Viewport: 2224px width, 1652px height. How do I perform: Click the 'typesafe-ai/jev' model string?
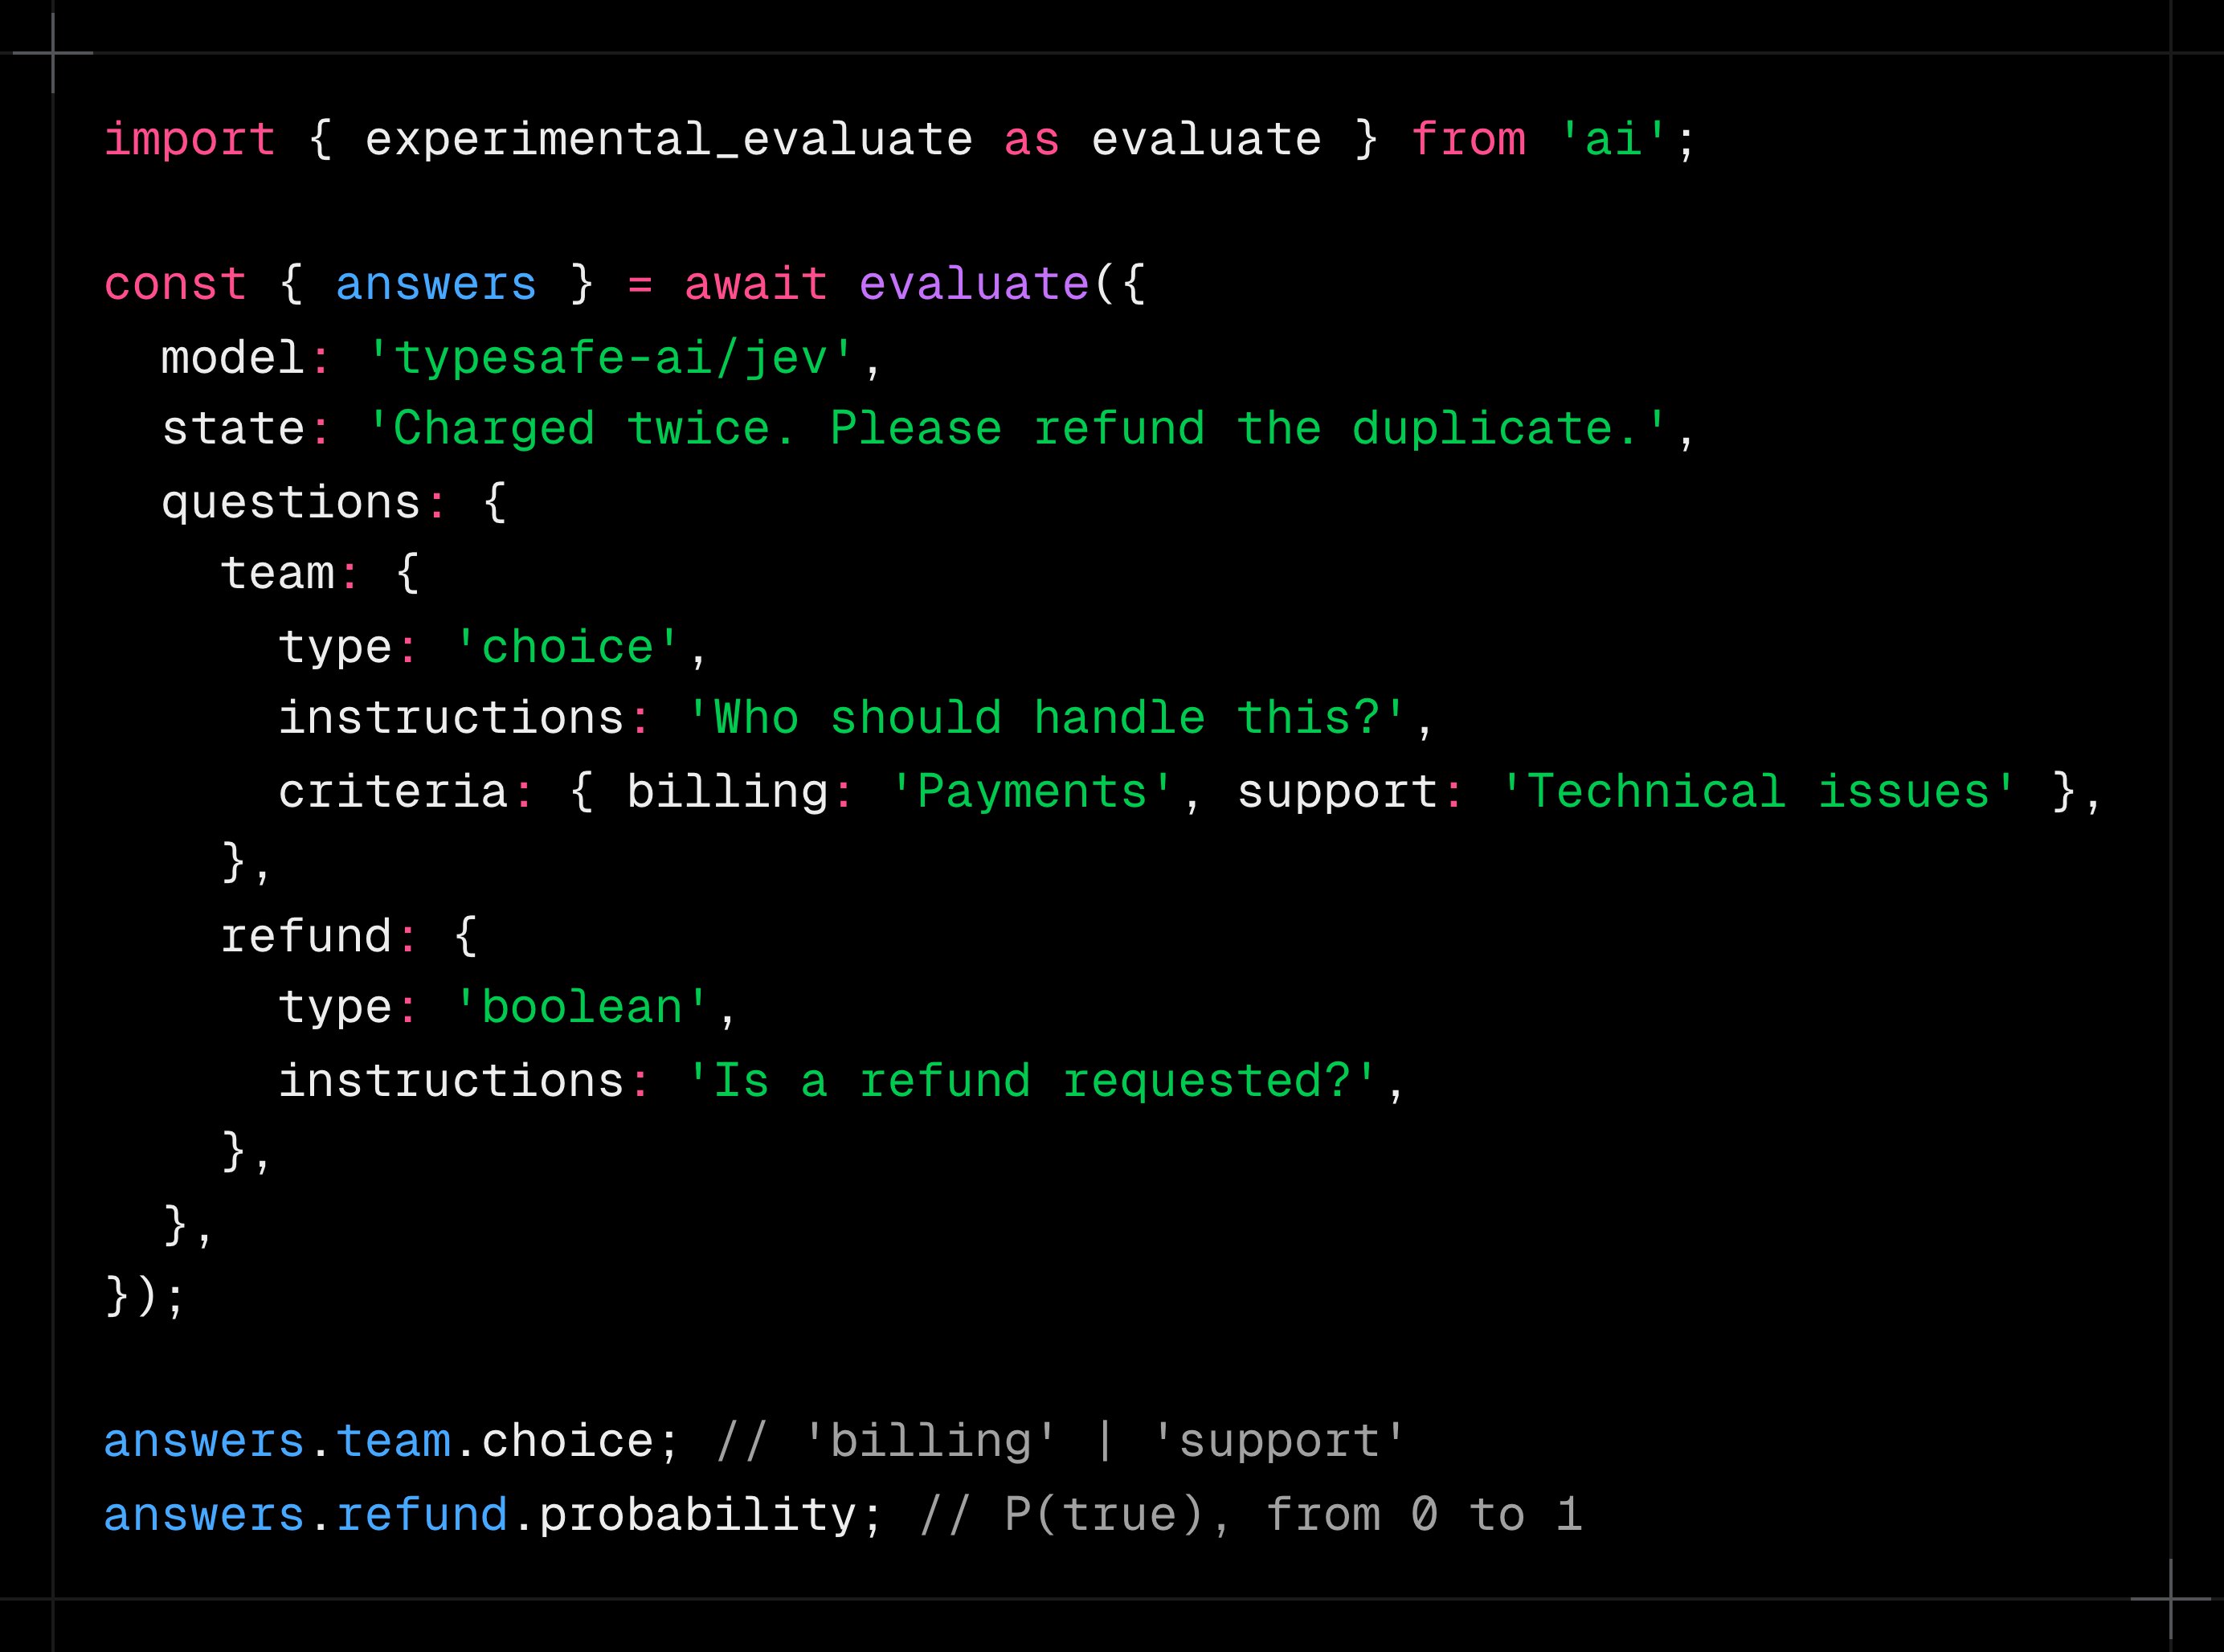pos(611,358)
